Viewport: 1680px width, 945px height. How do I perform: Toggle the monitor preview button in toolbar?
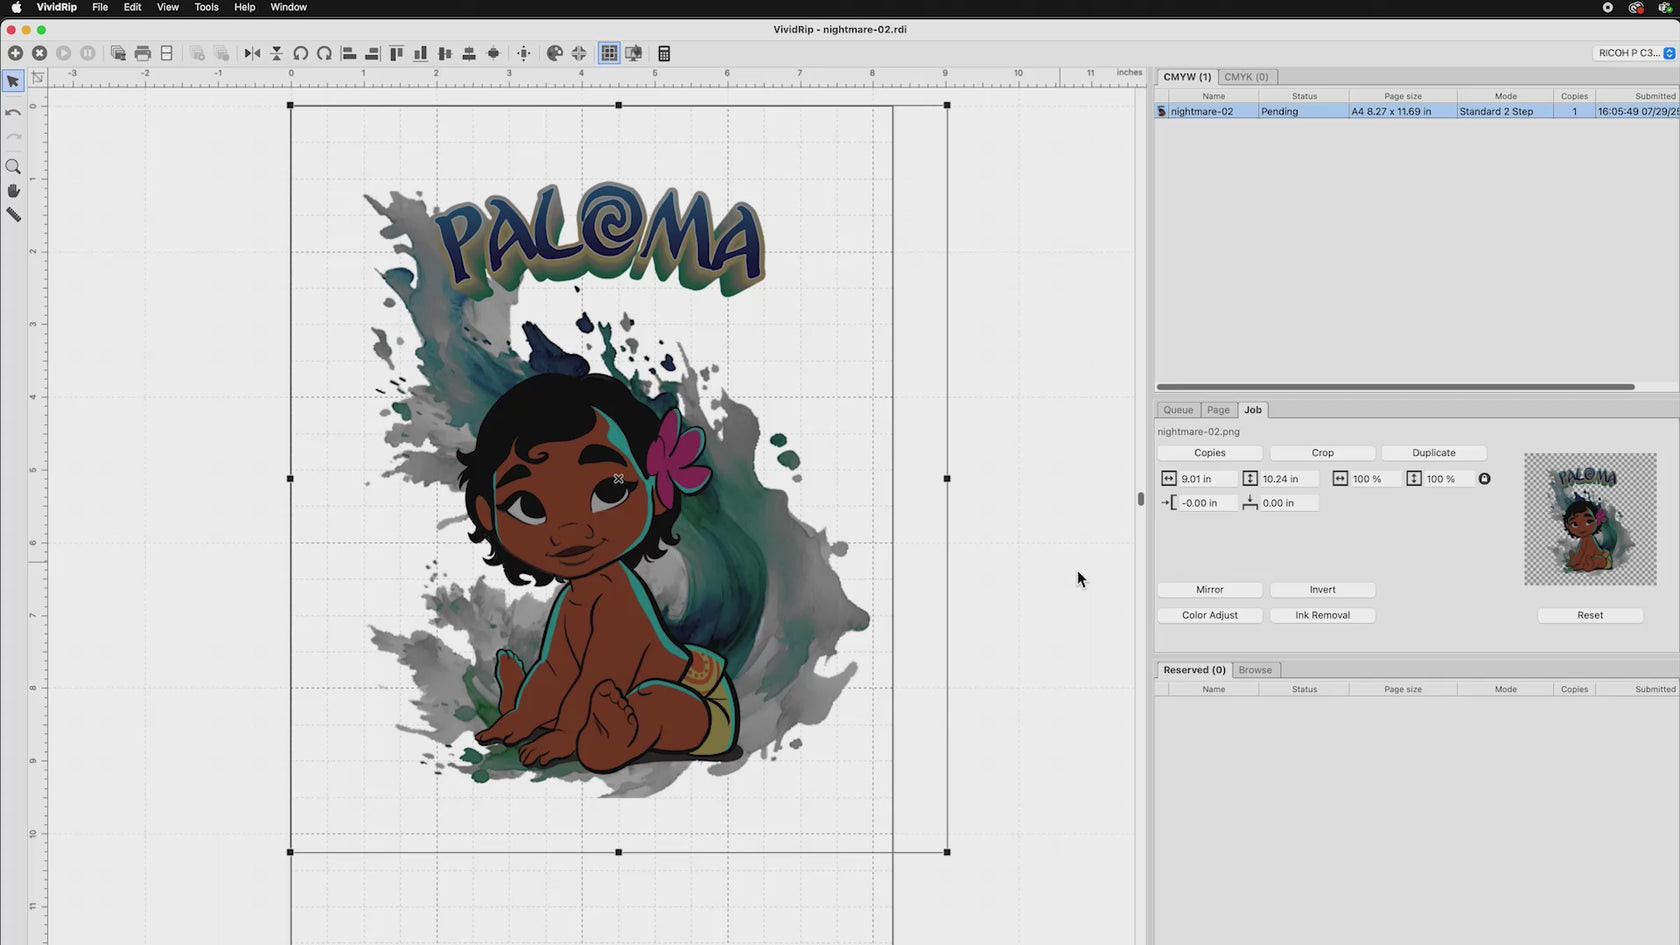(634, 53)
